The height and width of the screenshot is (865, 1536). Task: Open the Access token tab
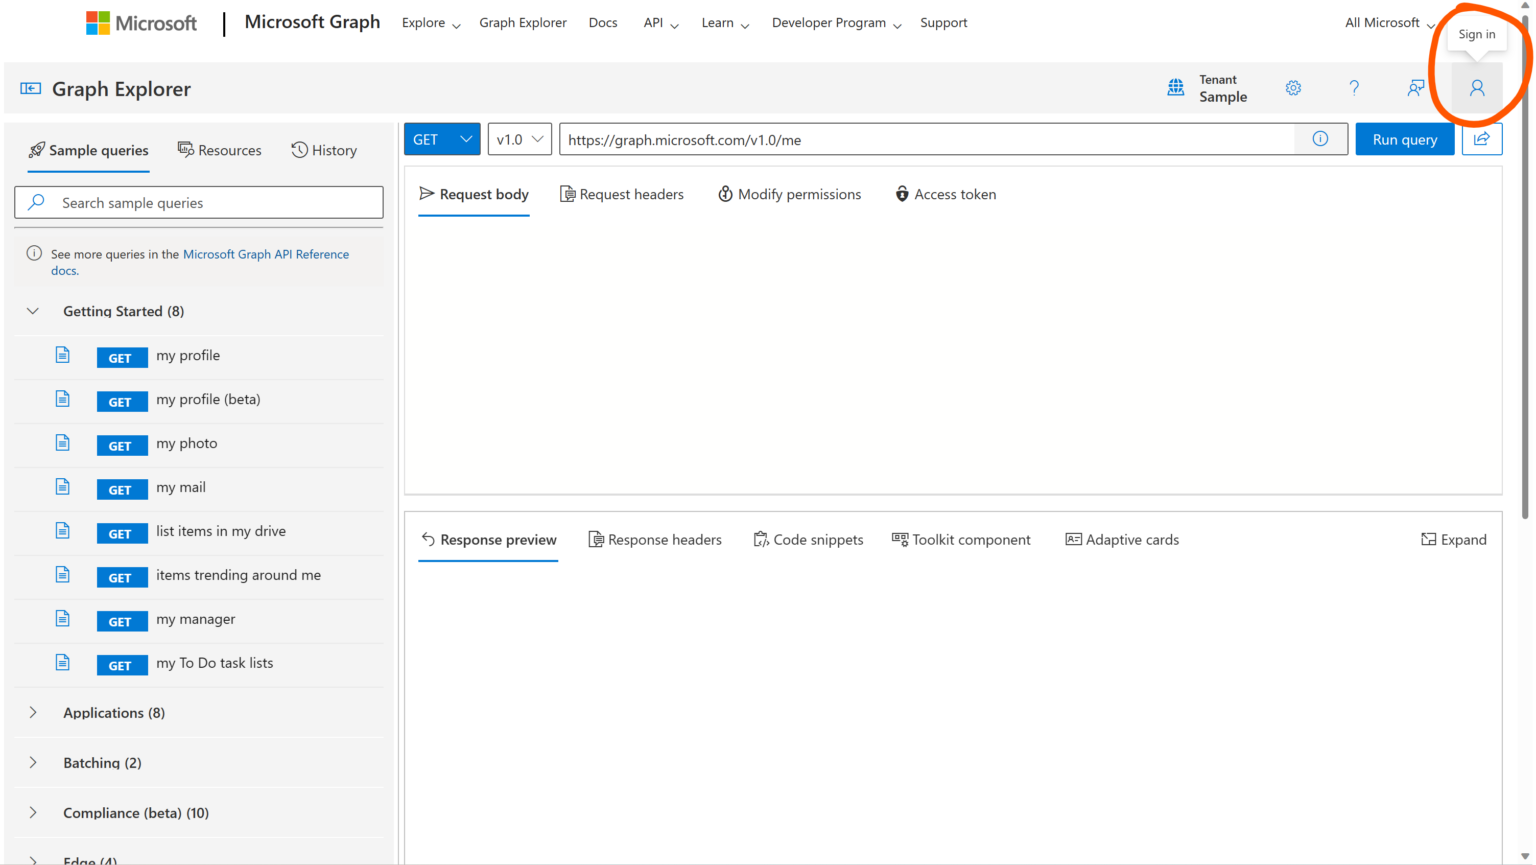945,194
